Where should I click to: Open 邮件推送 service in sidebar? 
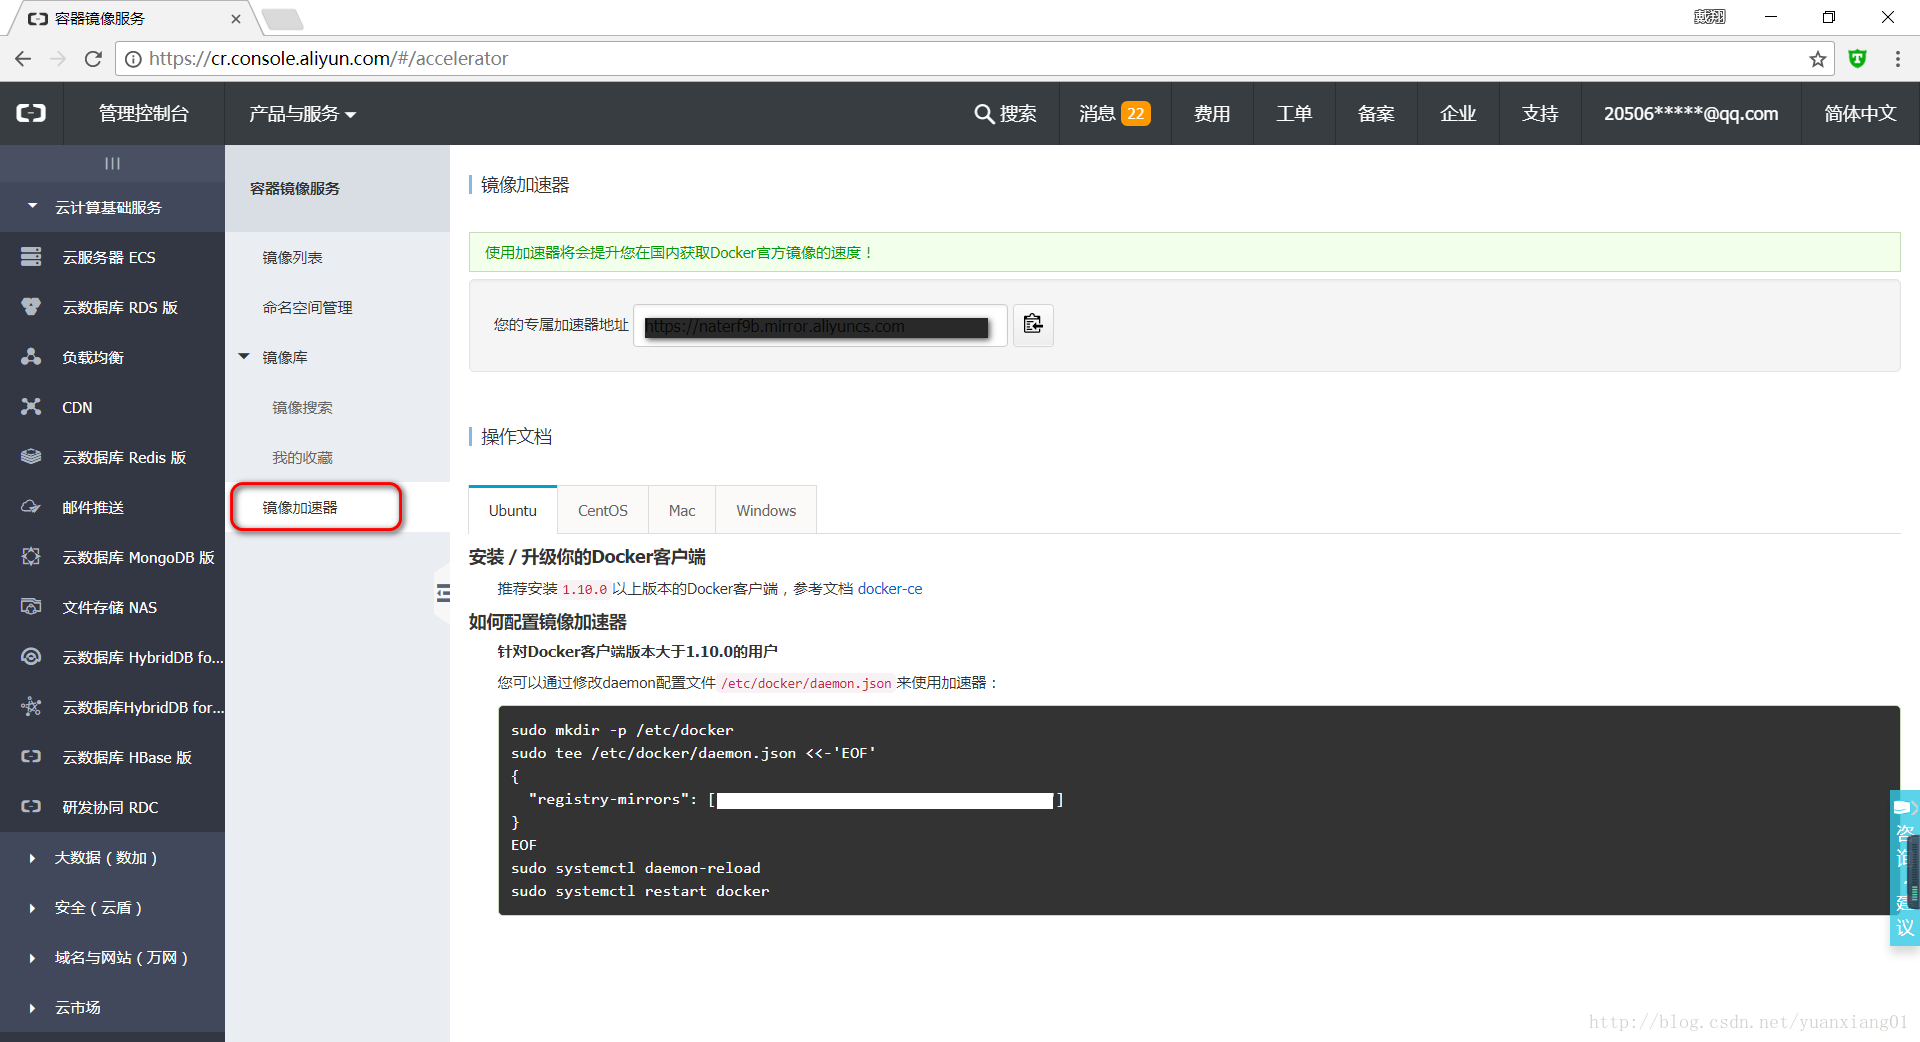pos(112,507)
